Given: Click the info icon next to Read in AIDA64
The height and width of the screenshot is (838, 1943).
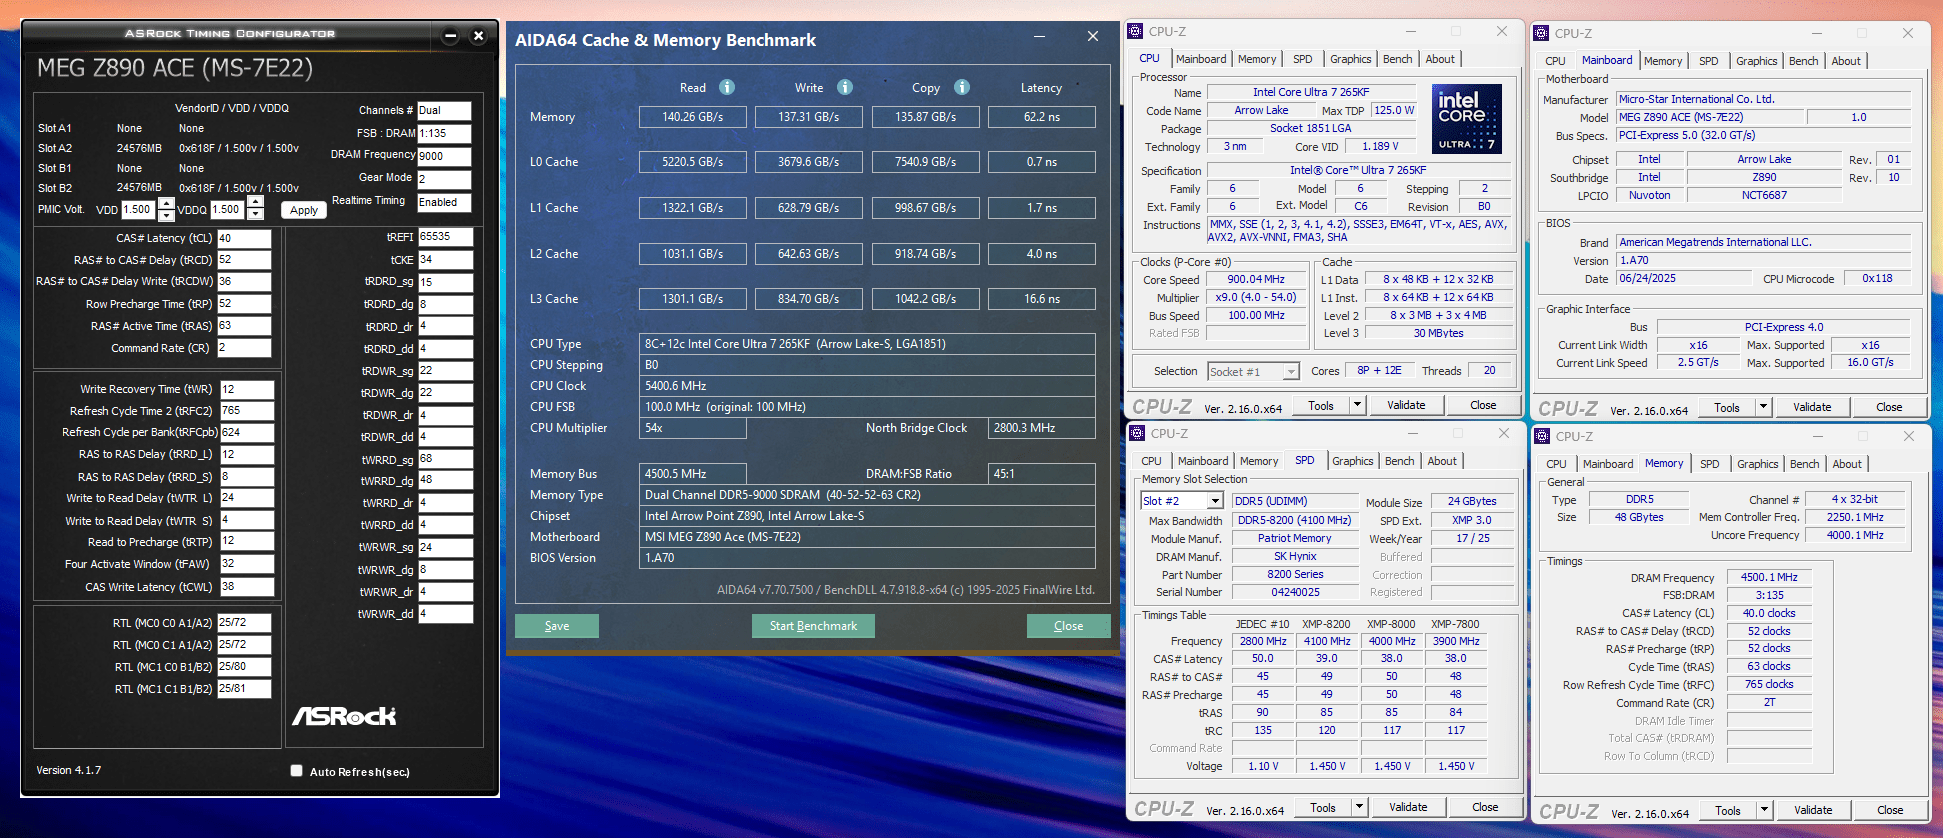Looking at the screenshot, I should point(727,87).
